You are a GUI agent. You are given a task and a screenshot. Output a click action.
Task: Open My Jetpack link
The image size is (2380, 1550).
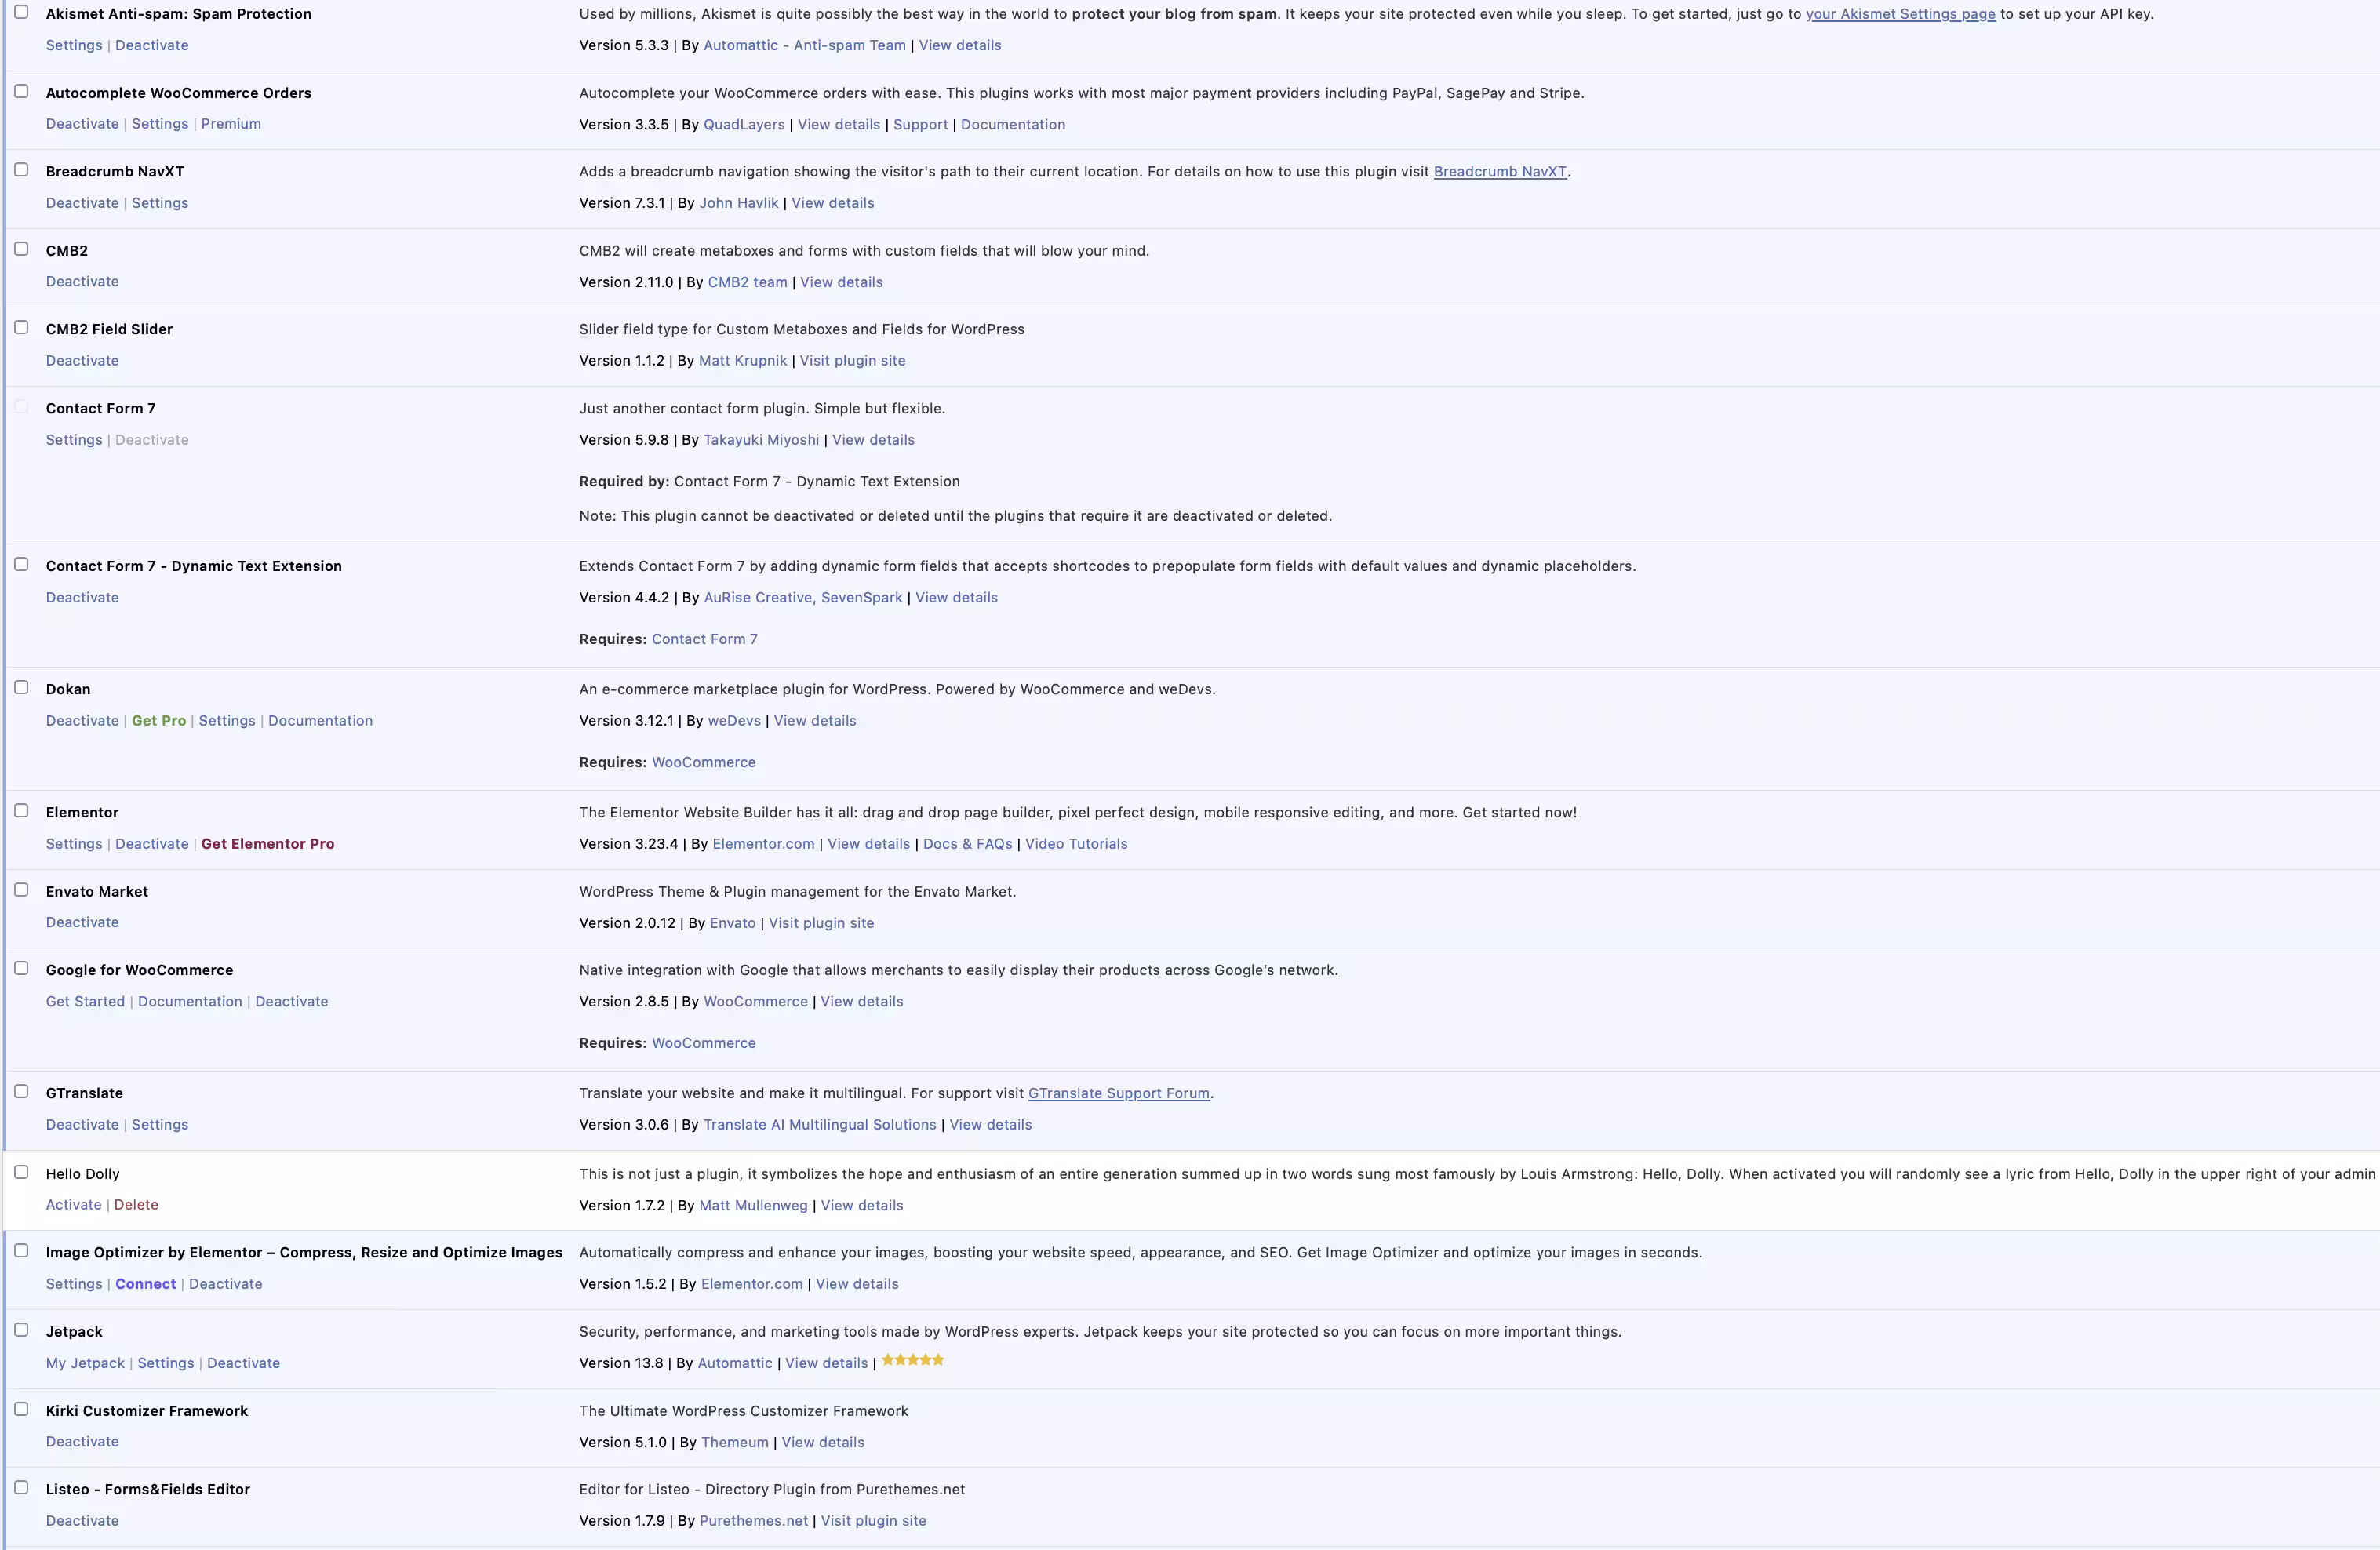point(85,1363)
